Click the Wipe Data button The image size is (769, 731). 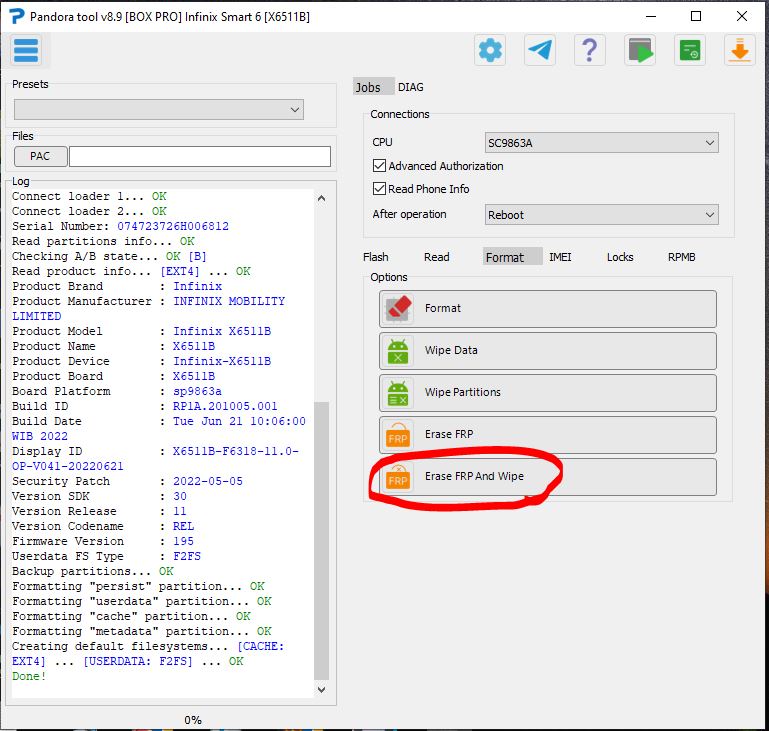(548, 351)
